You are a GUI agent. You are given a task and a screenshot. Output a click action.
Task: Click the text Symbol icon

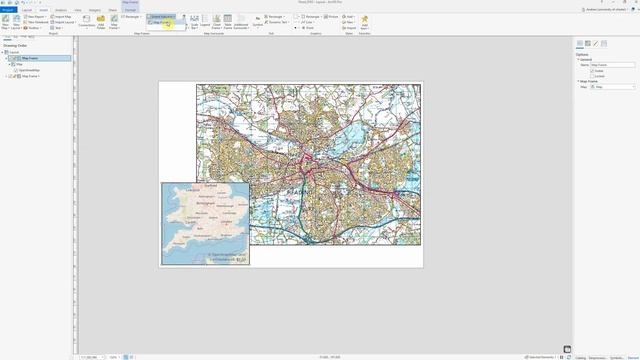(x=258, y=22)
